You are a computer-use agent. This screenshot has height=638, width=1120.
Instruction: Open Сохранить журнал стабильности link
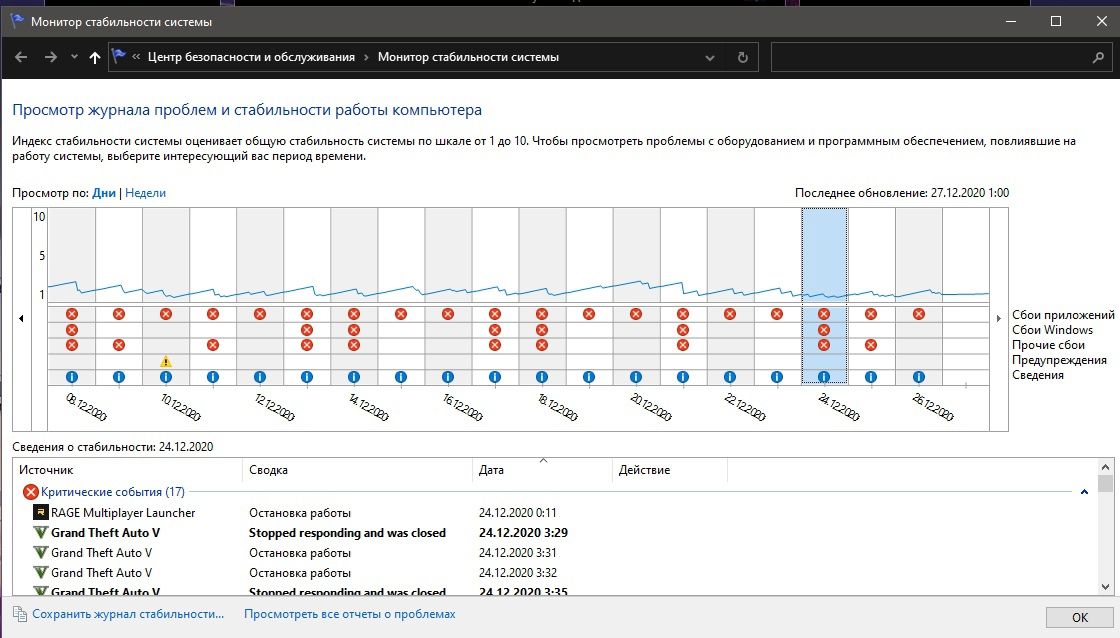click(128, 614)
